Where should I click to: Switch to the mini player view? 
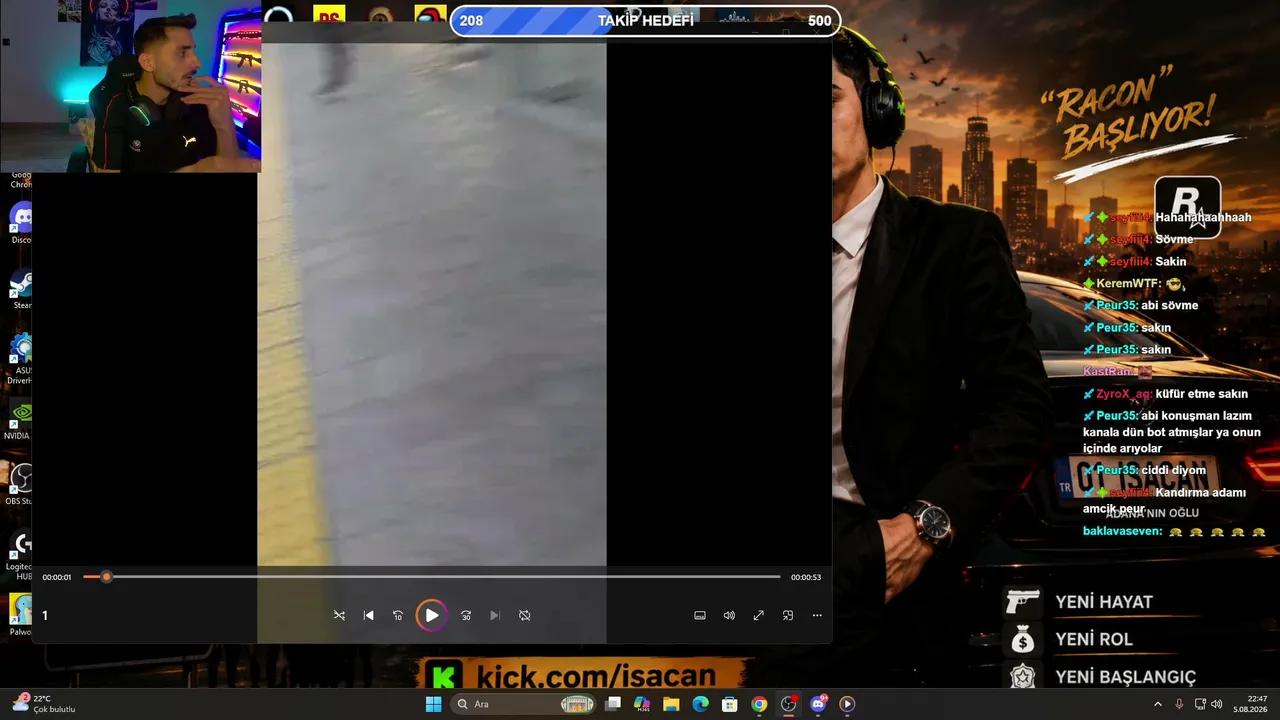[788, 615]
